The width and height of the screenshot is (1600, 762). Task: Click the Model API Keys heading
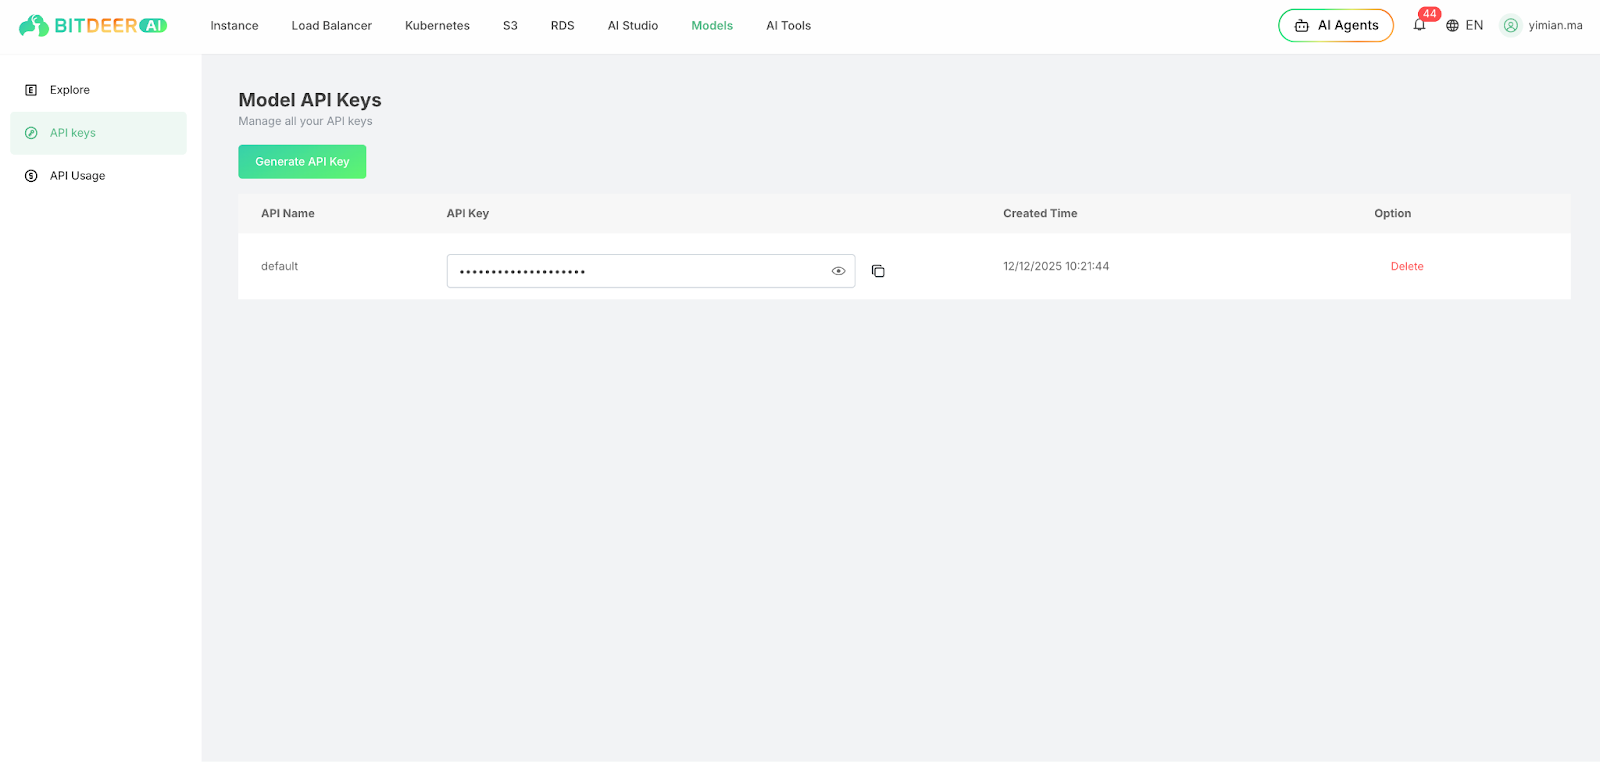click(310, 100)
